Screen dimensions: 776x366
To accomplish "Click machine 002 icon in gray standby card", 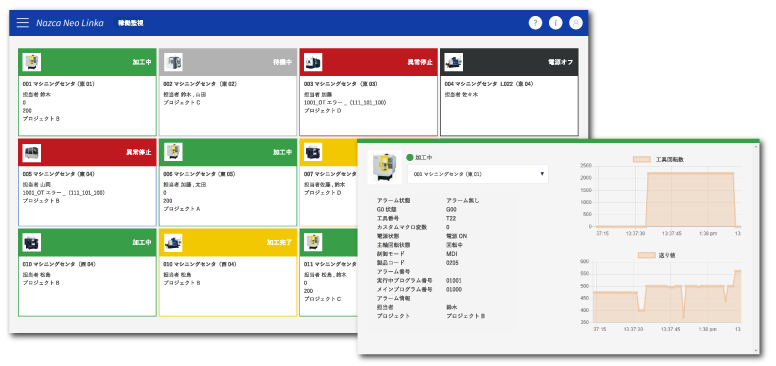I will 173,62.
